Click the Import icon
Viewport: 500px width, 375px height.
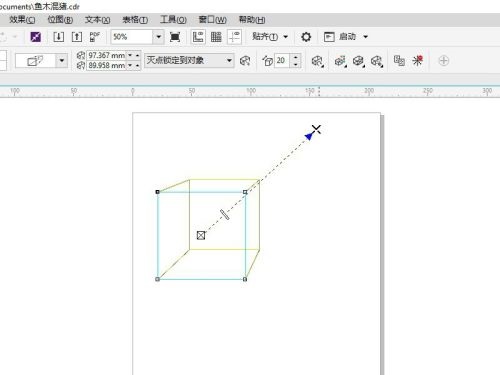tap(59, 36)
